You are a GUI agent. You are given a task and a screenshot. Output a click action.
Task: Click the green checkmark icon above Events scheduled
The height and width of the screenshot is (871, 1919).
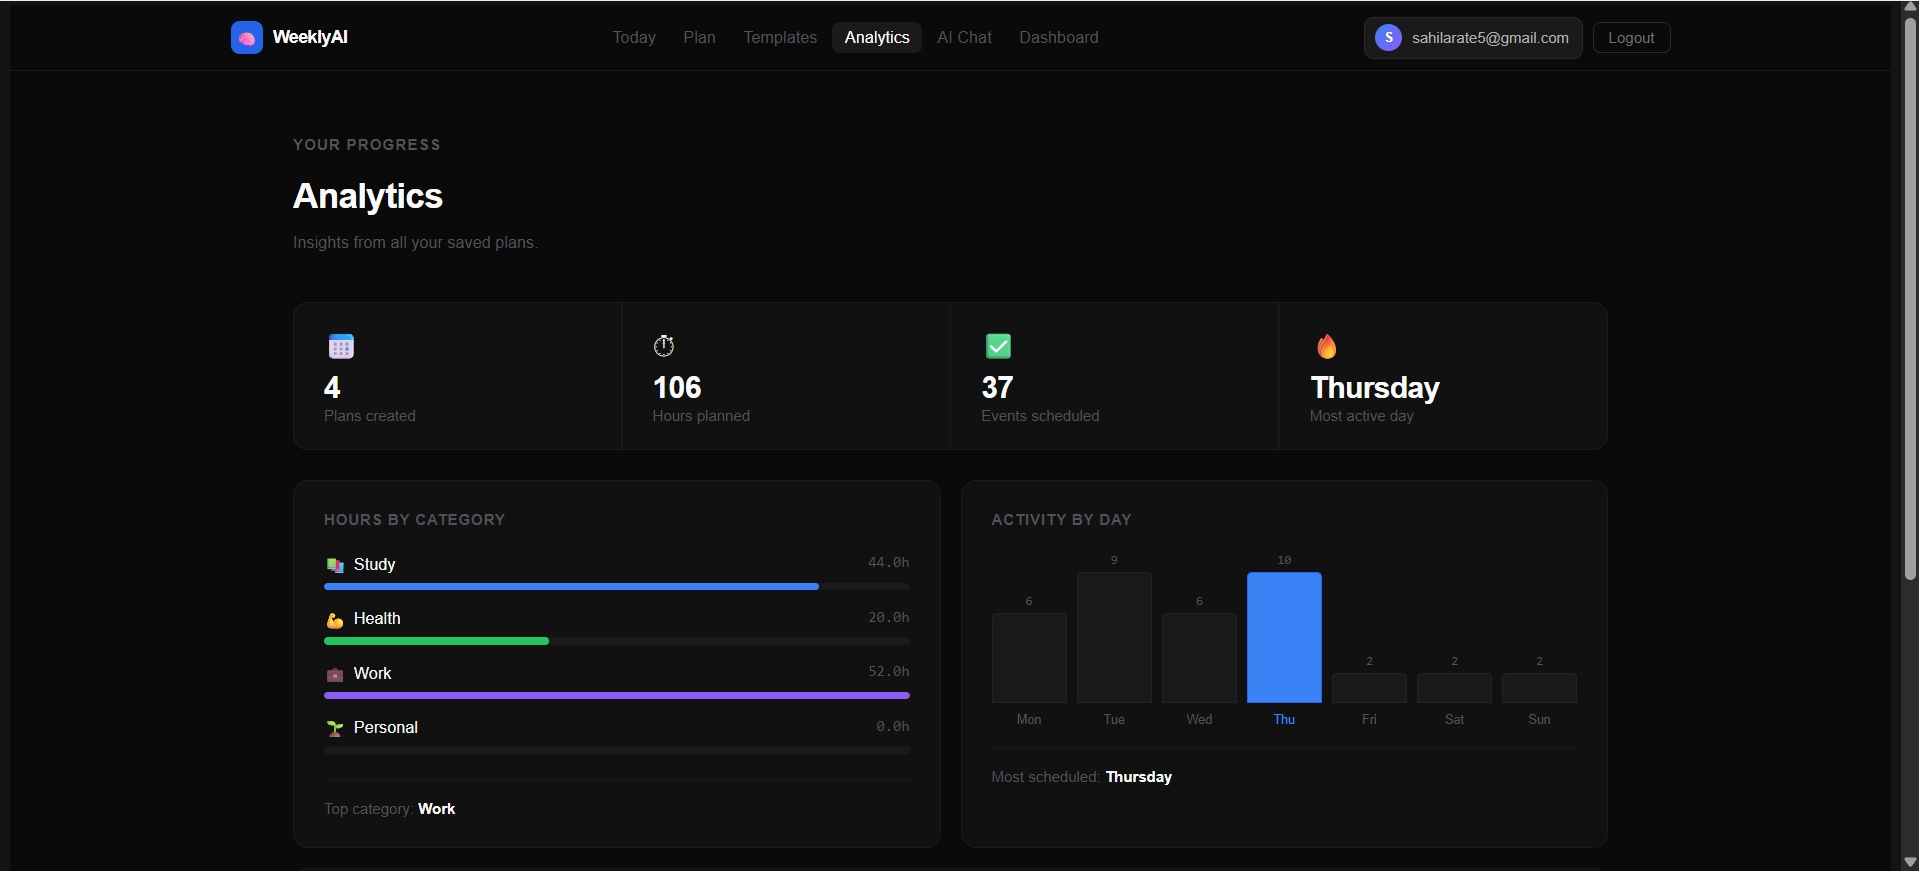coord(998,346)
